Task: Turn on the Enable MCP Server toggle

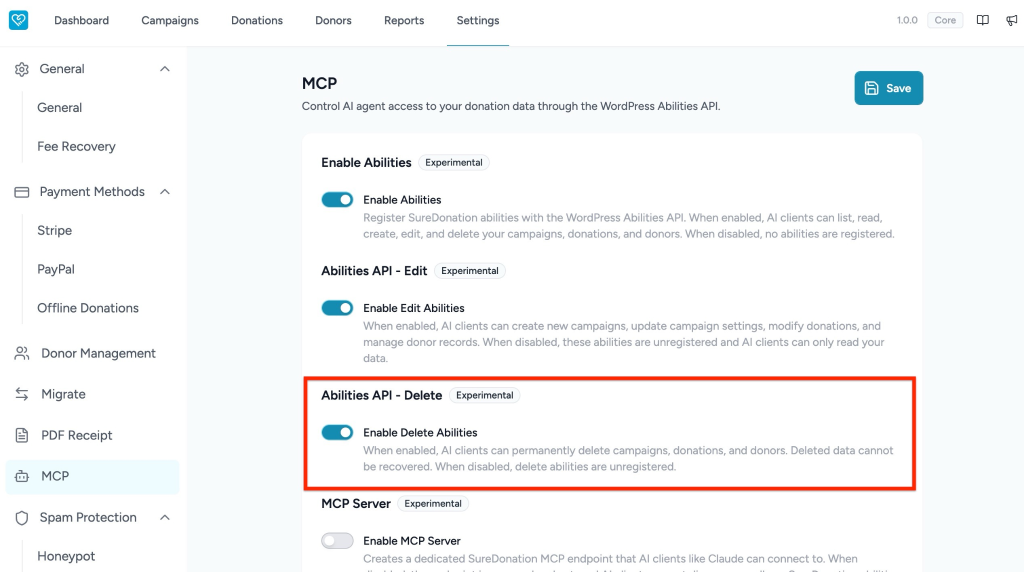Action: point(337,541)
